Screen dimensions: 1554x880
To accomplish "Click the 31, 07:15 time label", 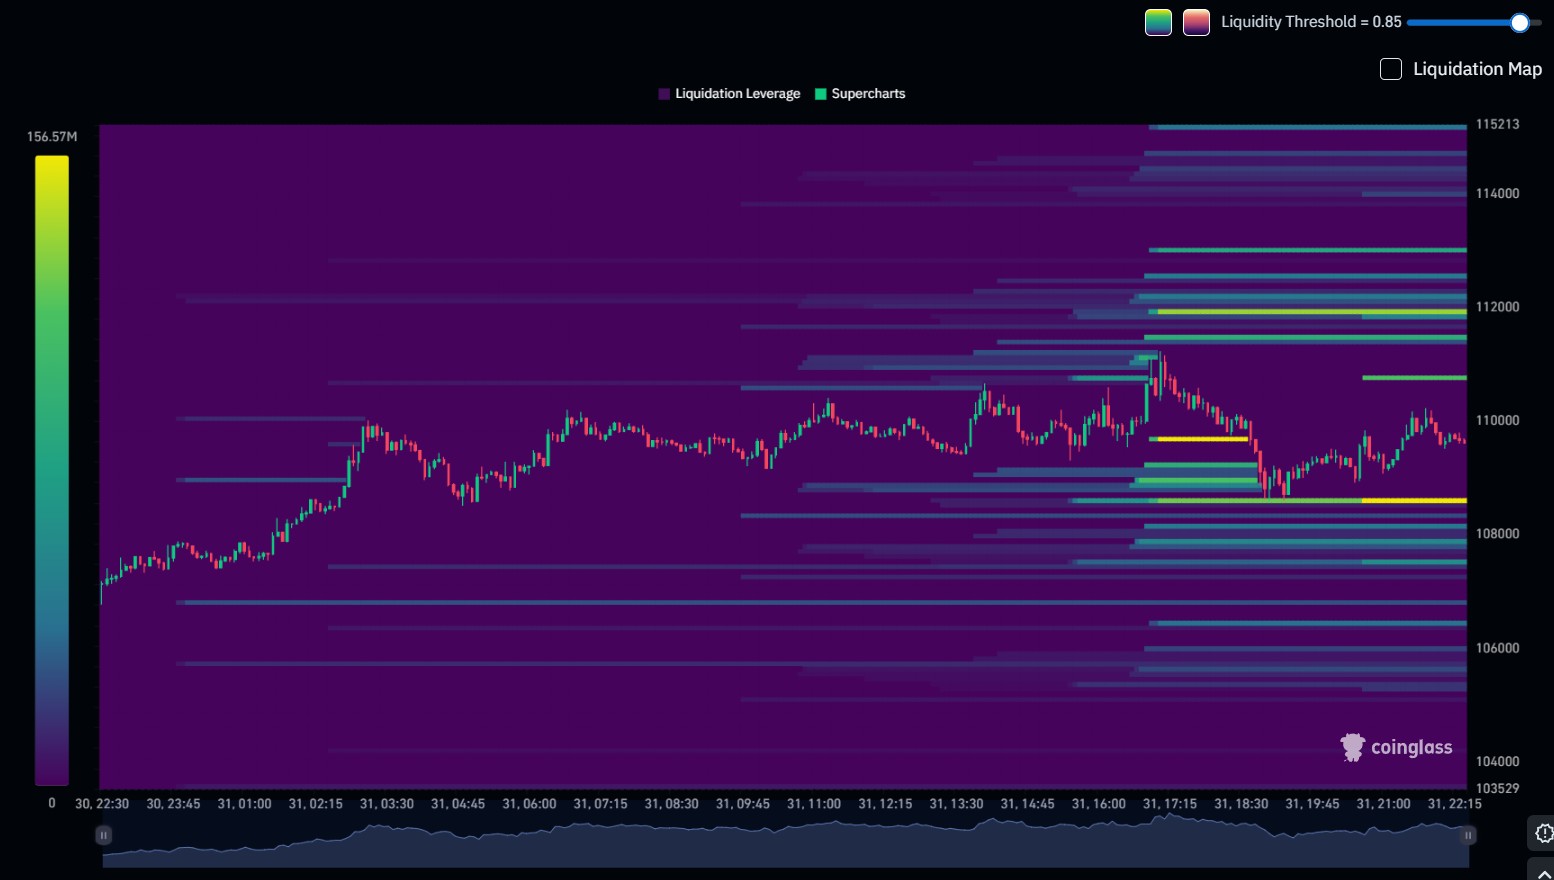I will tap(600, 804).
